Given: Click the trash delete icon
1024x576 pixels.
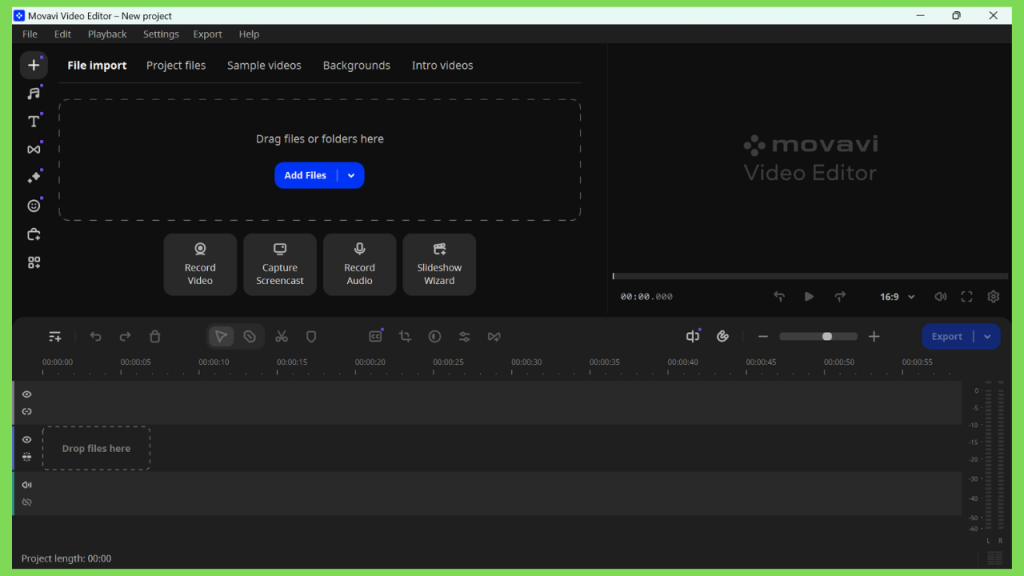Looking at the screenshot, I should pyautogui.click(x=155, y=337).
